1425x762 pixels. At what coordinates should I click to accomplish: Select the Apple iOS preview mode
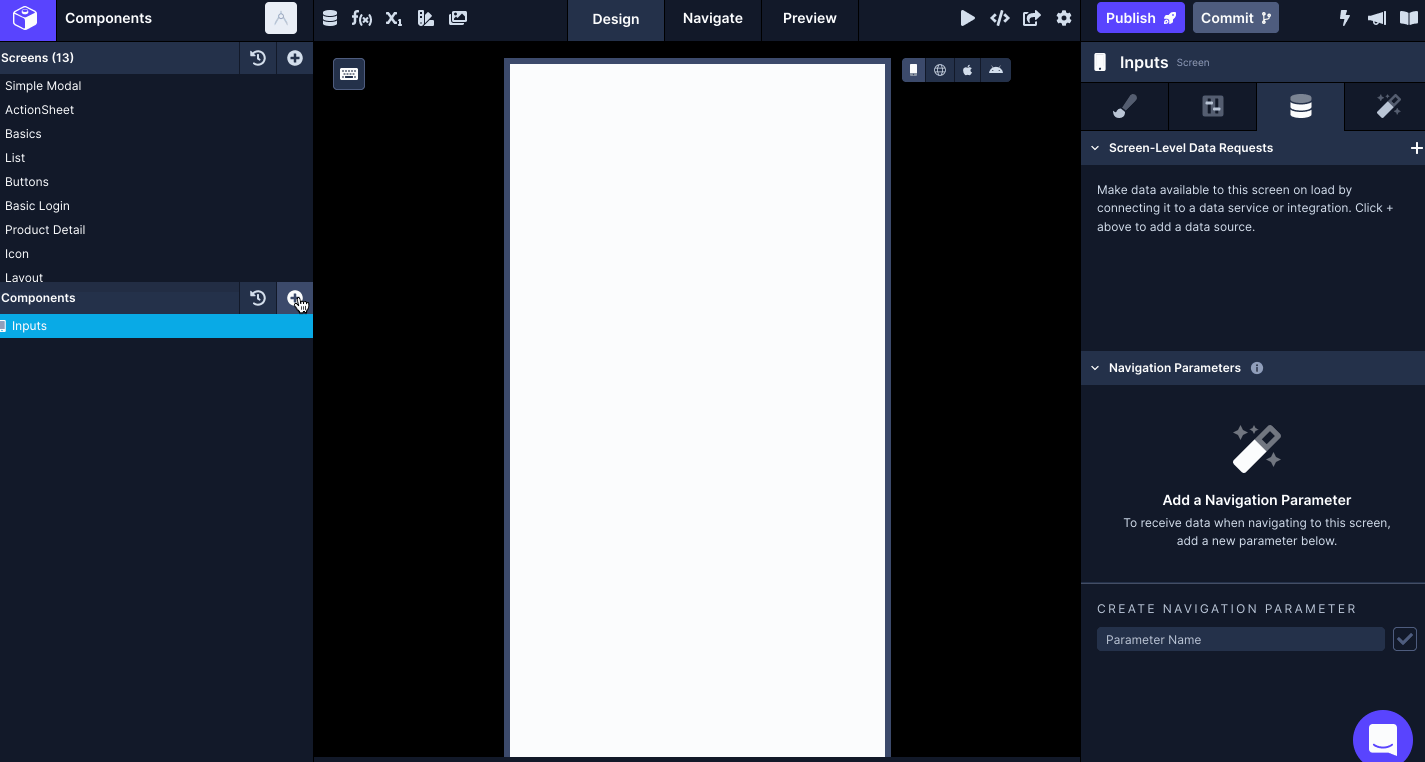coord(968,70)
